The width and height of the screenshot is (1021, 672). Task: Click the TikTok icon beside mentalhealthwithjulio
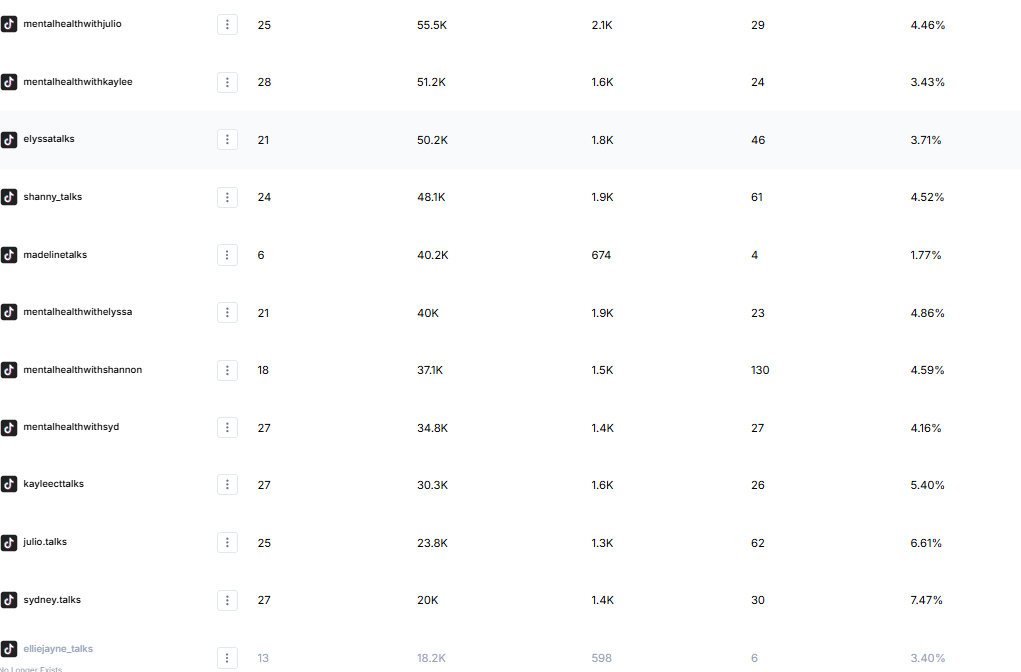[9, 24]
